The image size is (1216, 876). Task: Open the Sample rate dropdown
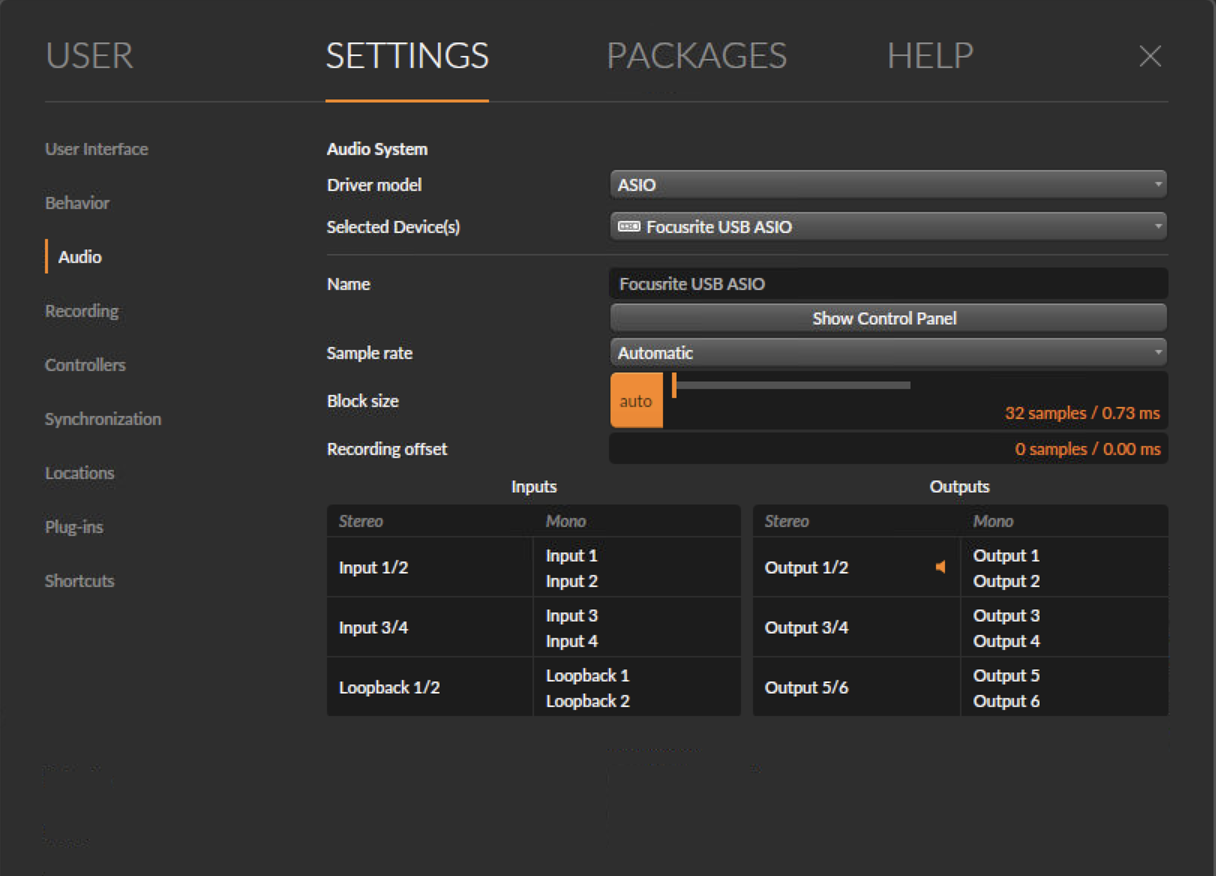pos(888,352)
